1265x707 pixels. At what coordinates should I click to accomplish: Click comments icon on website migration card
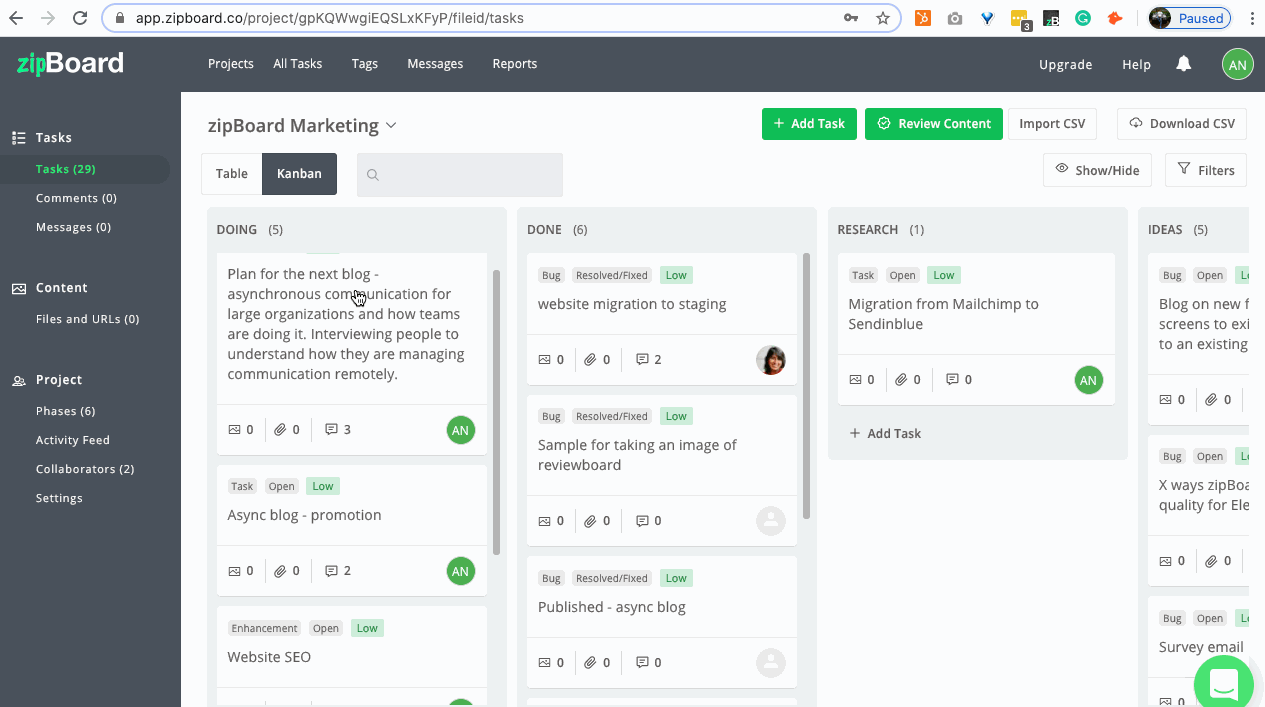(x=643, y=359)
